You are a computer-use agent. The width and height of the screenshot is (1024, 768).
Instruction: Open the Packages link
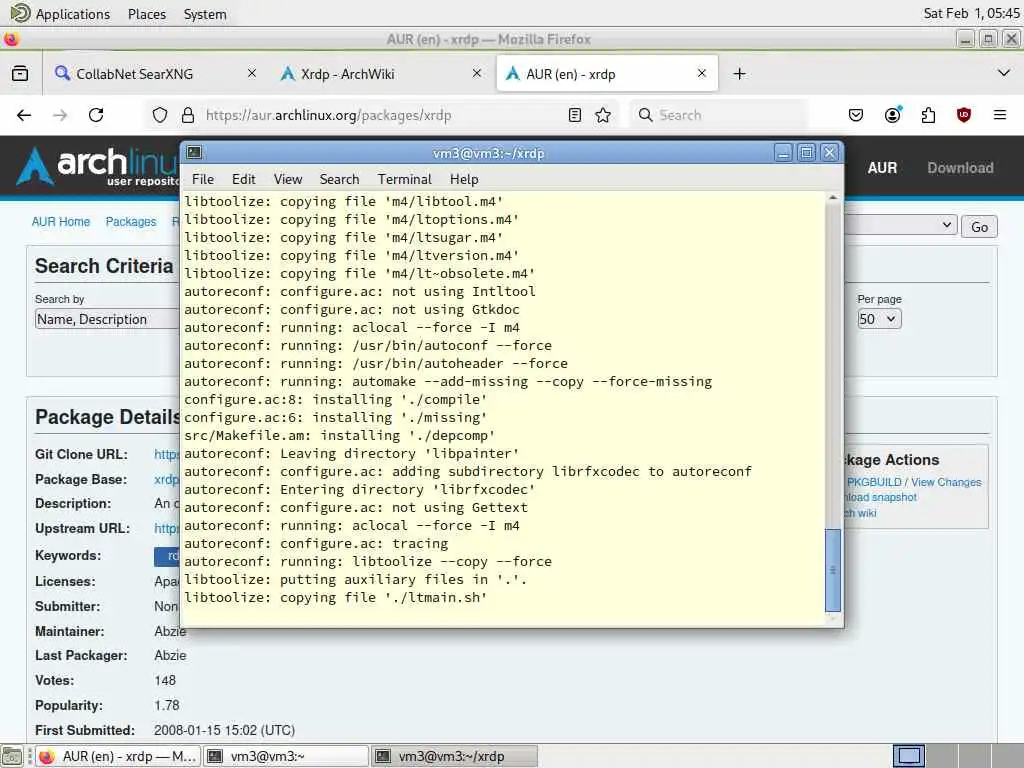(x=131, y=221)
